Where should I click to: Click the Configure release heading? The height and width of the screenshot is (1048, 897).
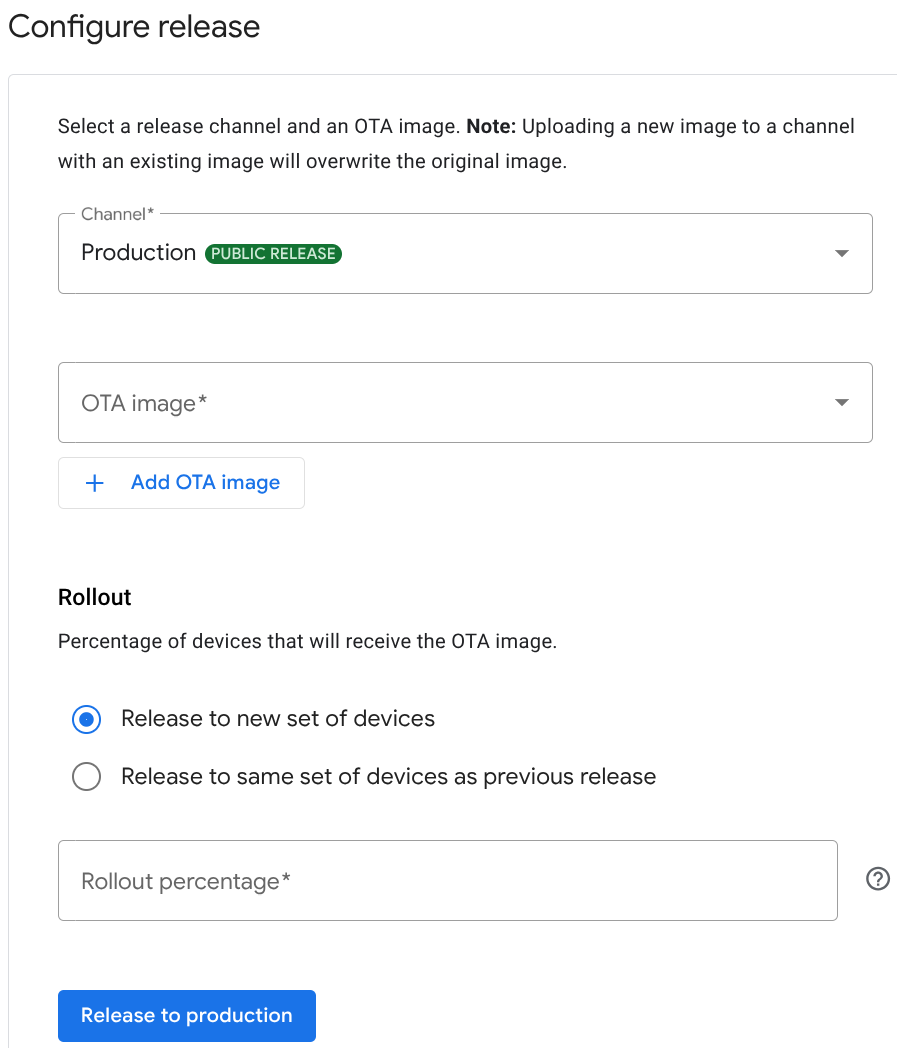[134, 27]
